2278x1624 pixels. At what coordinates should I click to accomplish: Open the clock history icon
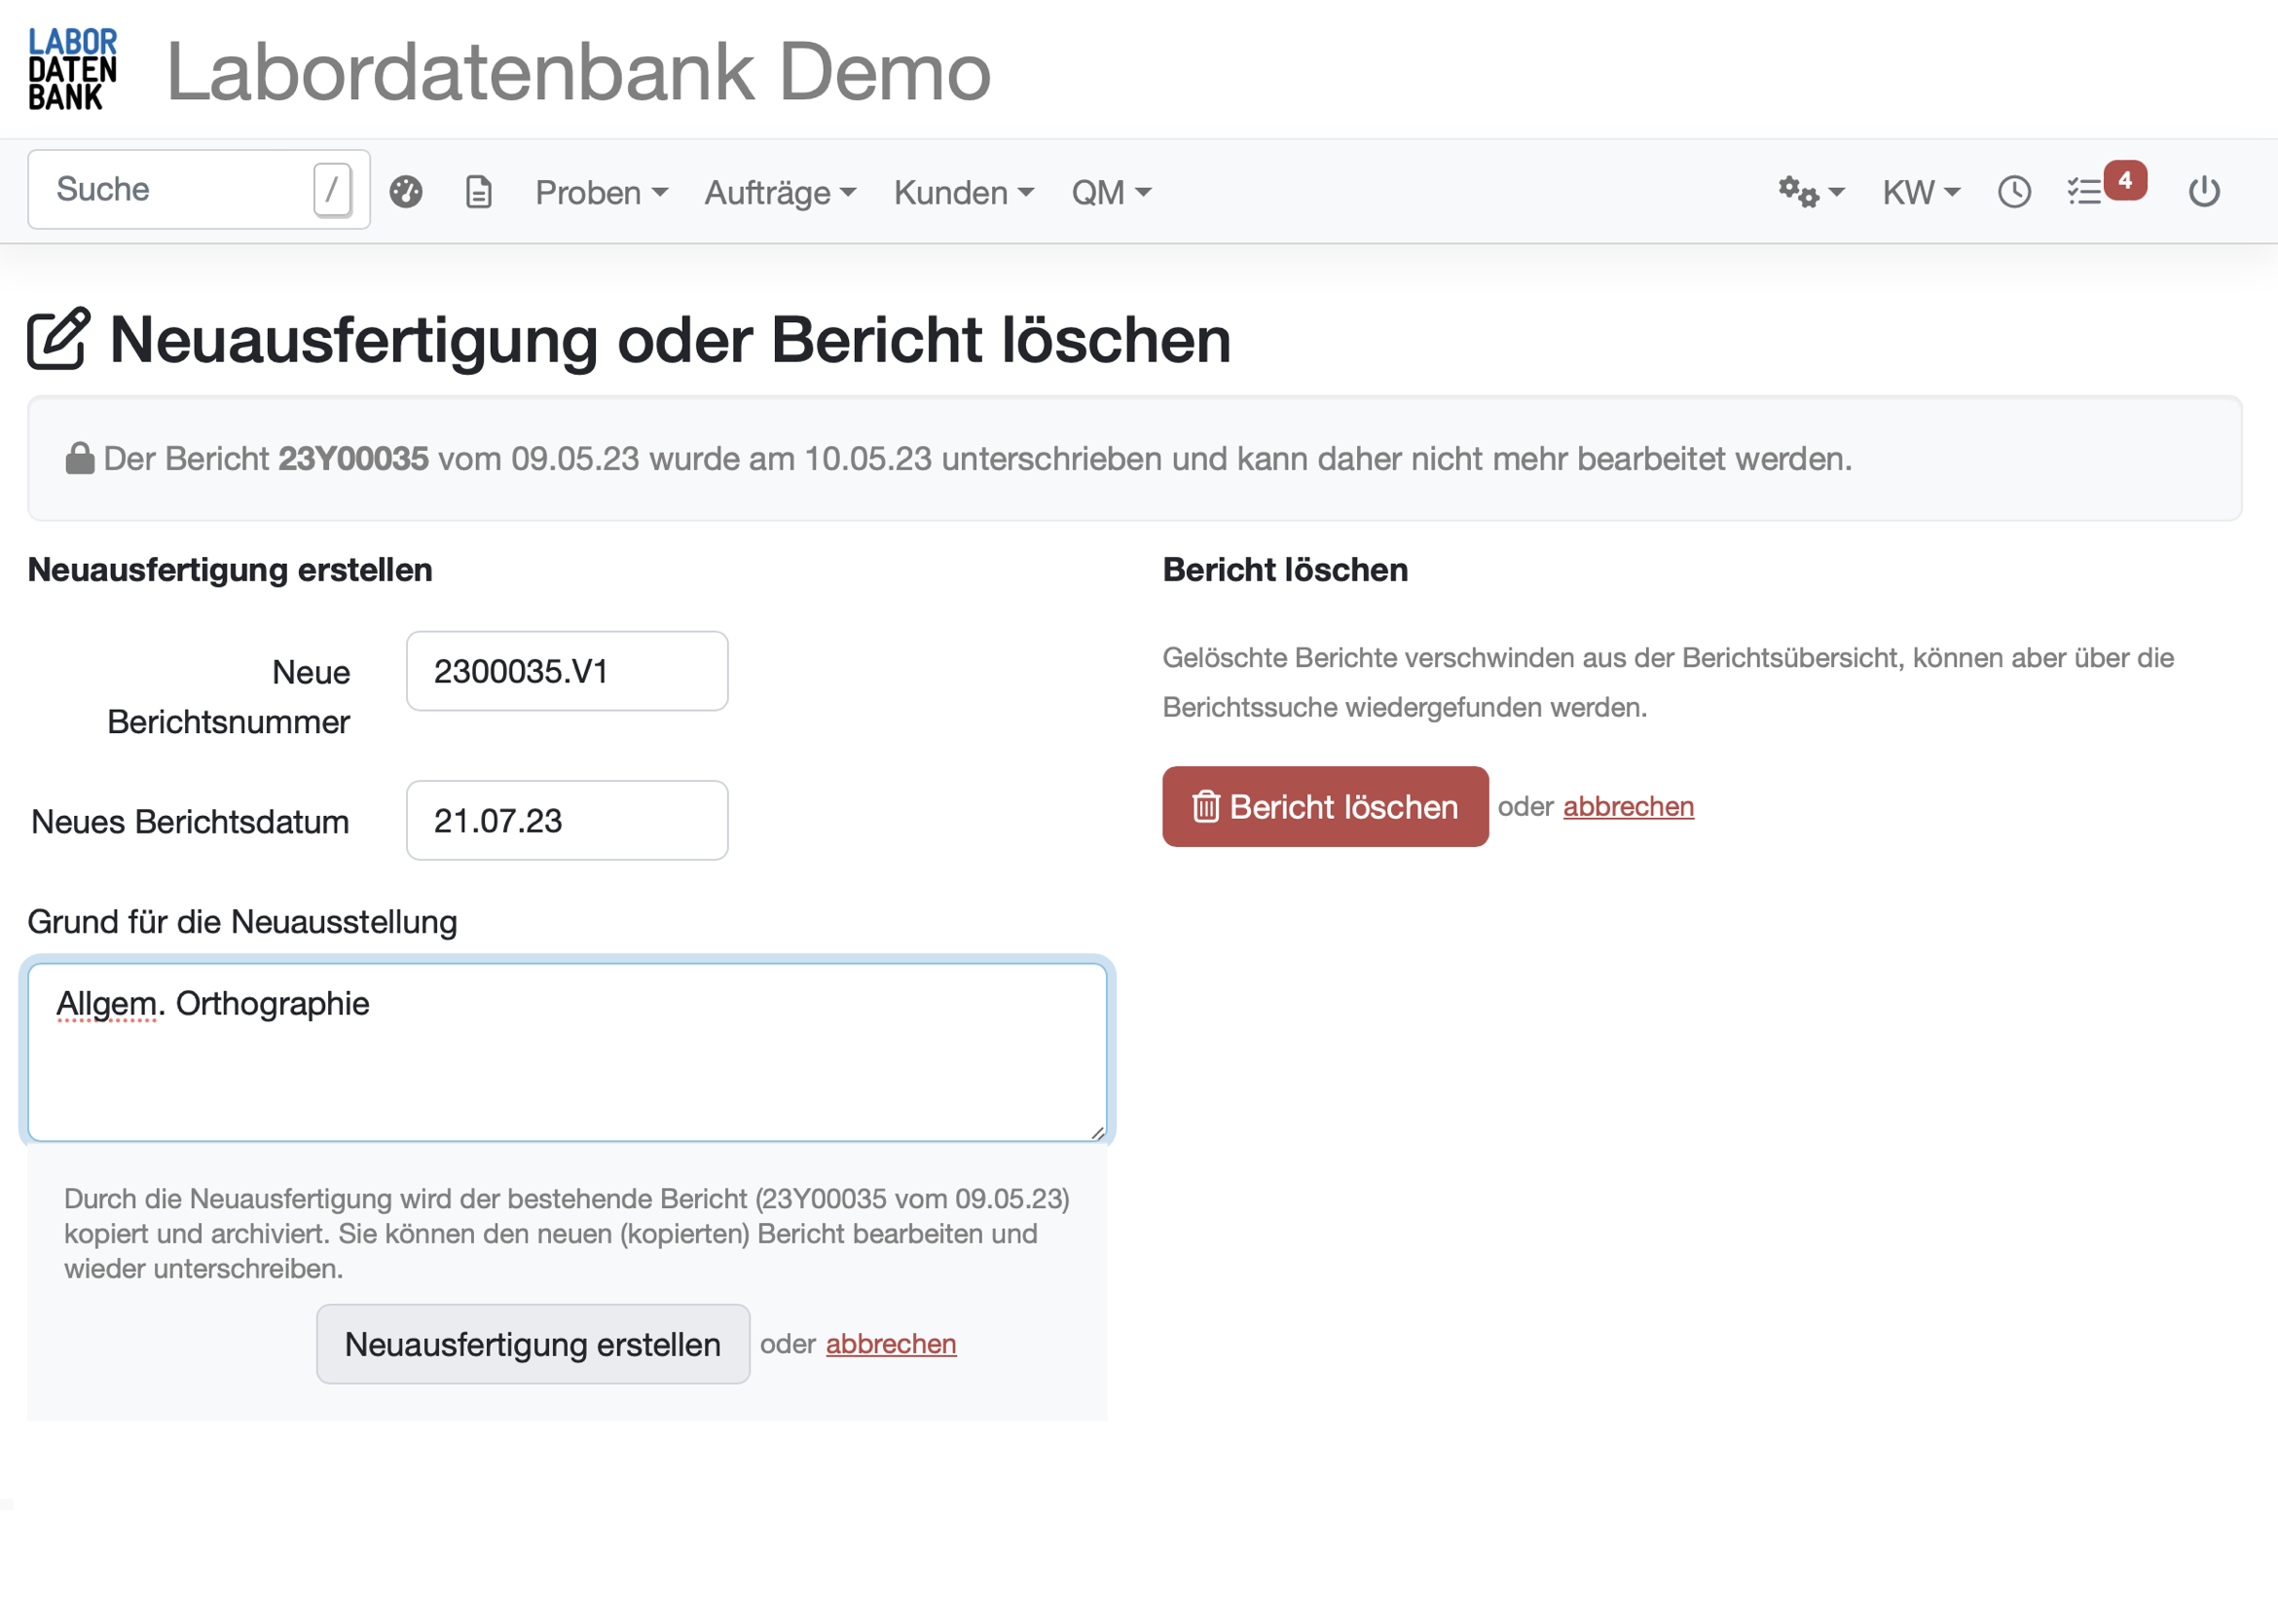(x=2014, y=190)
